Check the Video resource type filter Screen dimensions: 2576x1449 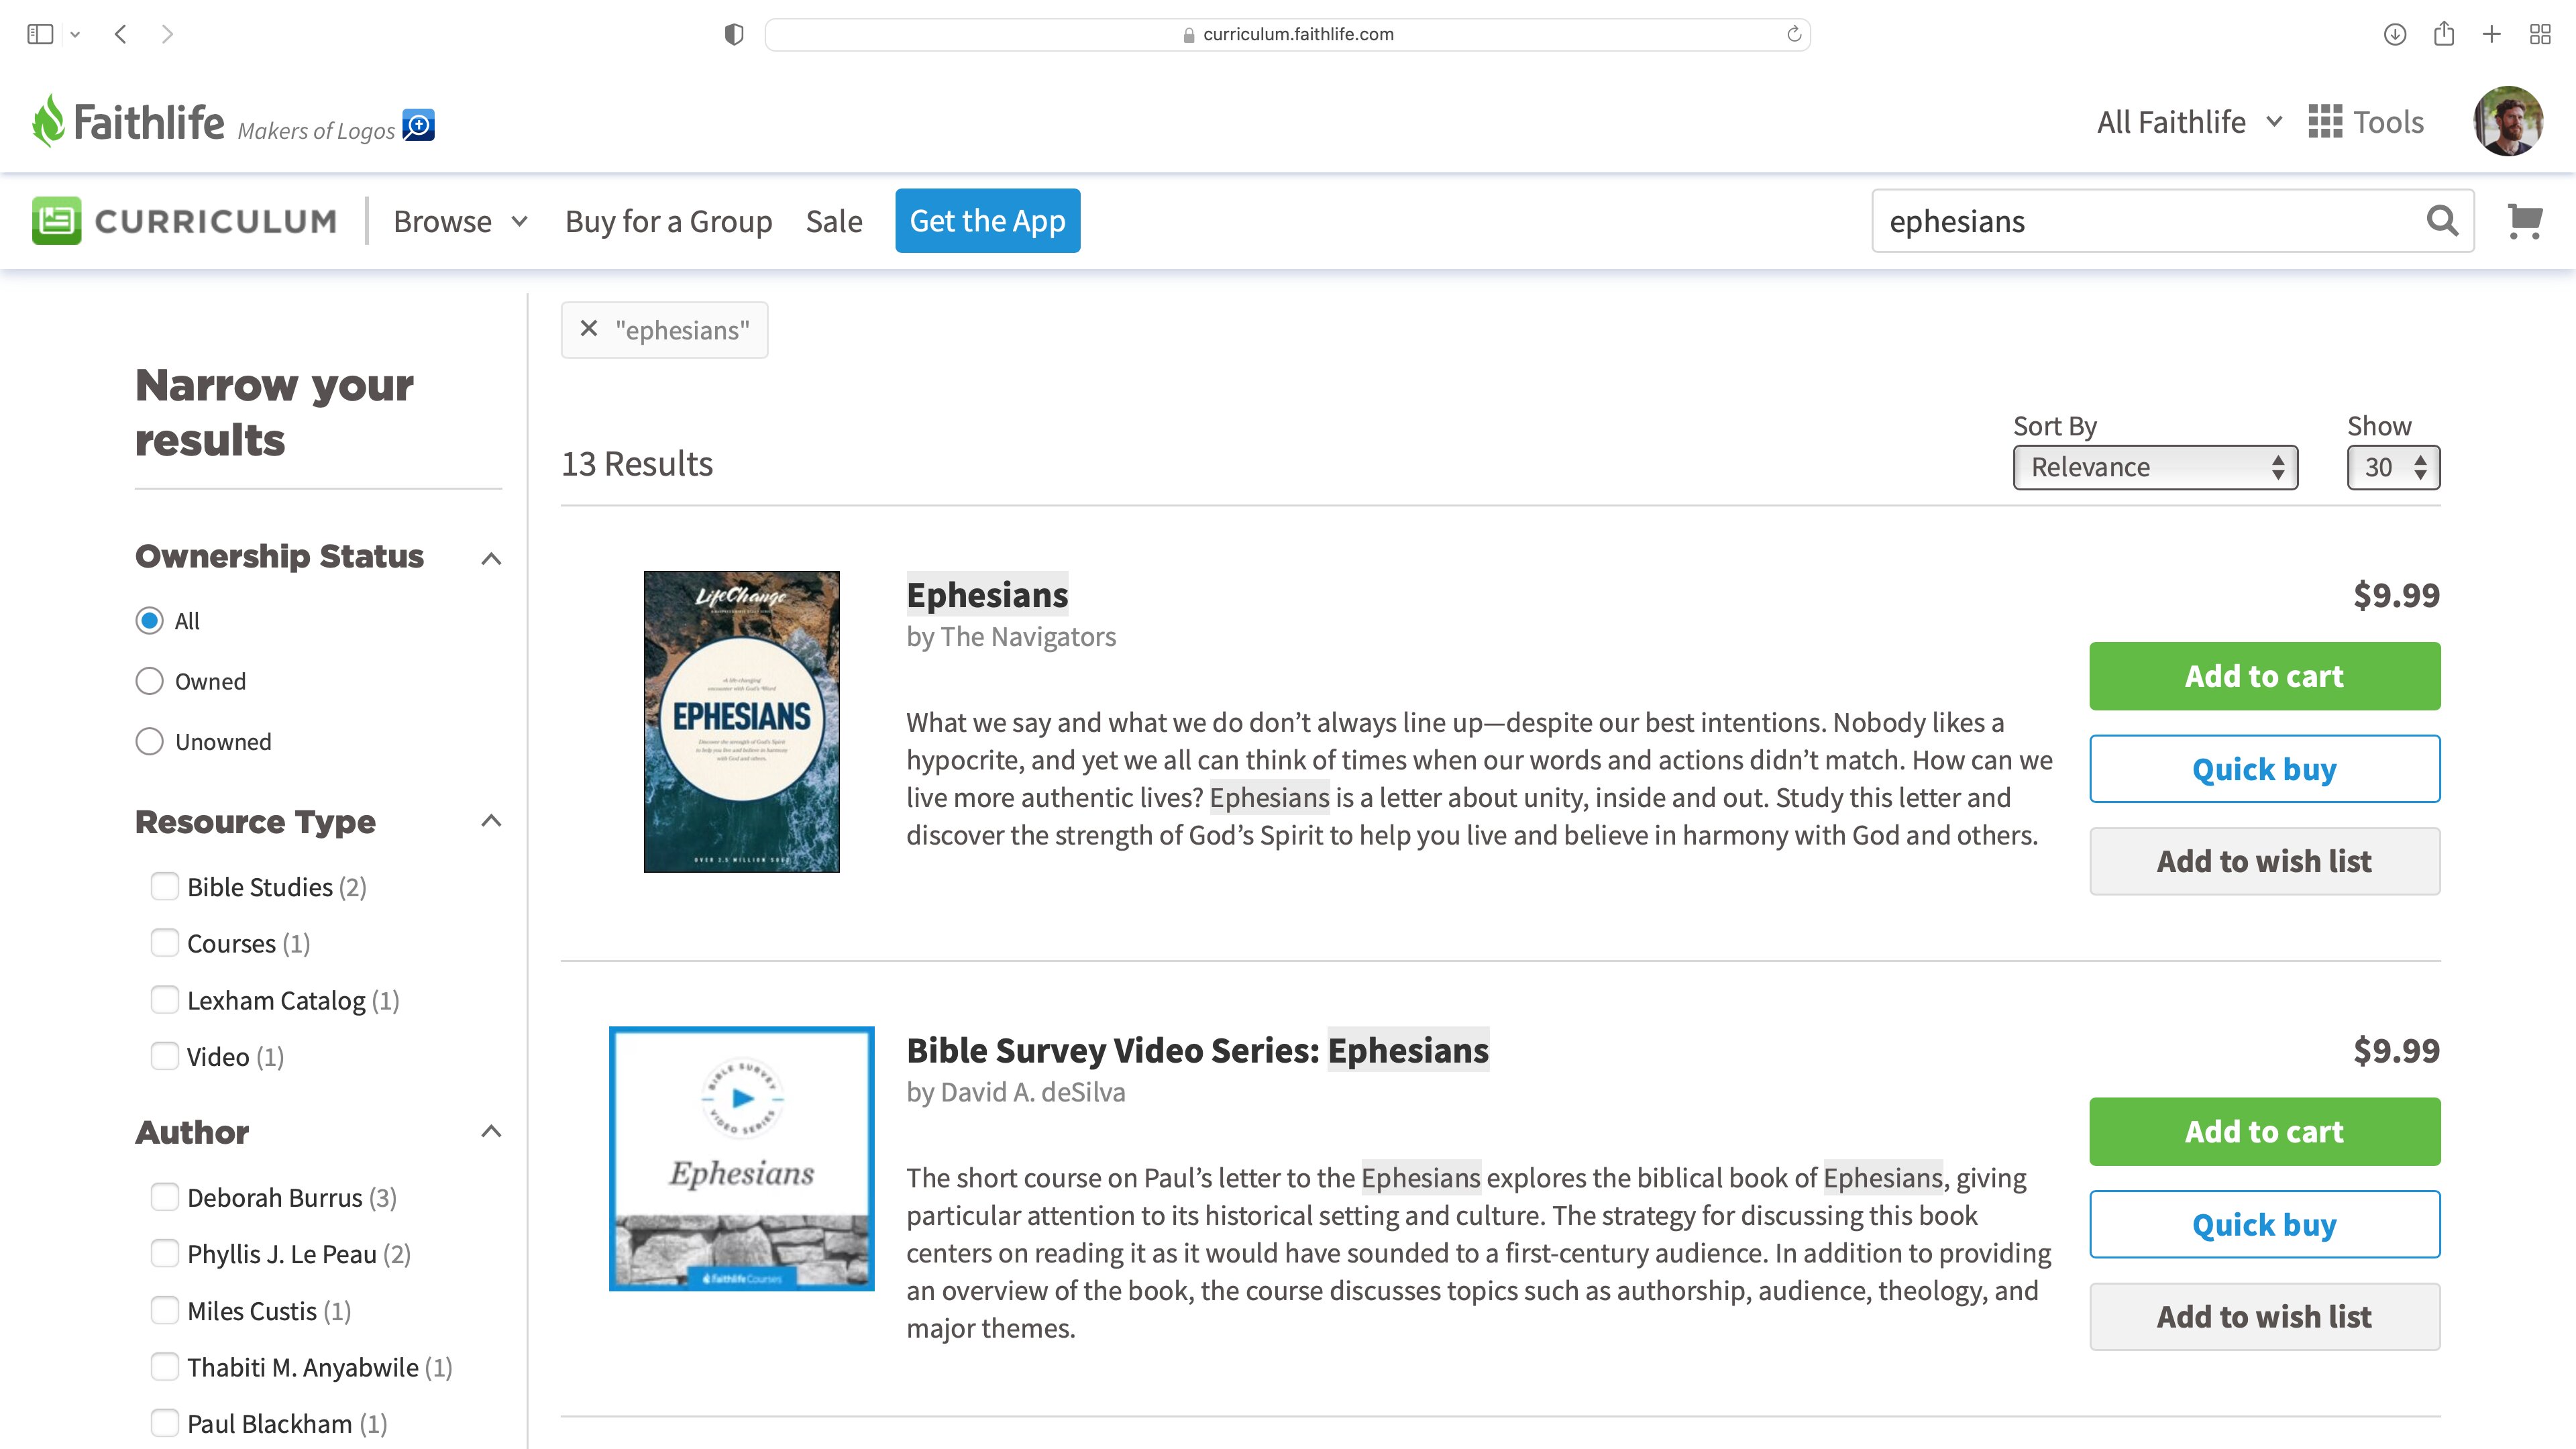coord(164,1056)
